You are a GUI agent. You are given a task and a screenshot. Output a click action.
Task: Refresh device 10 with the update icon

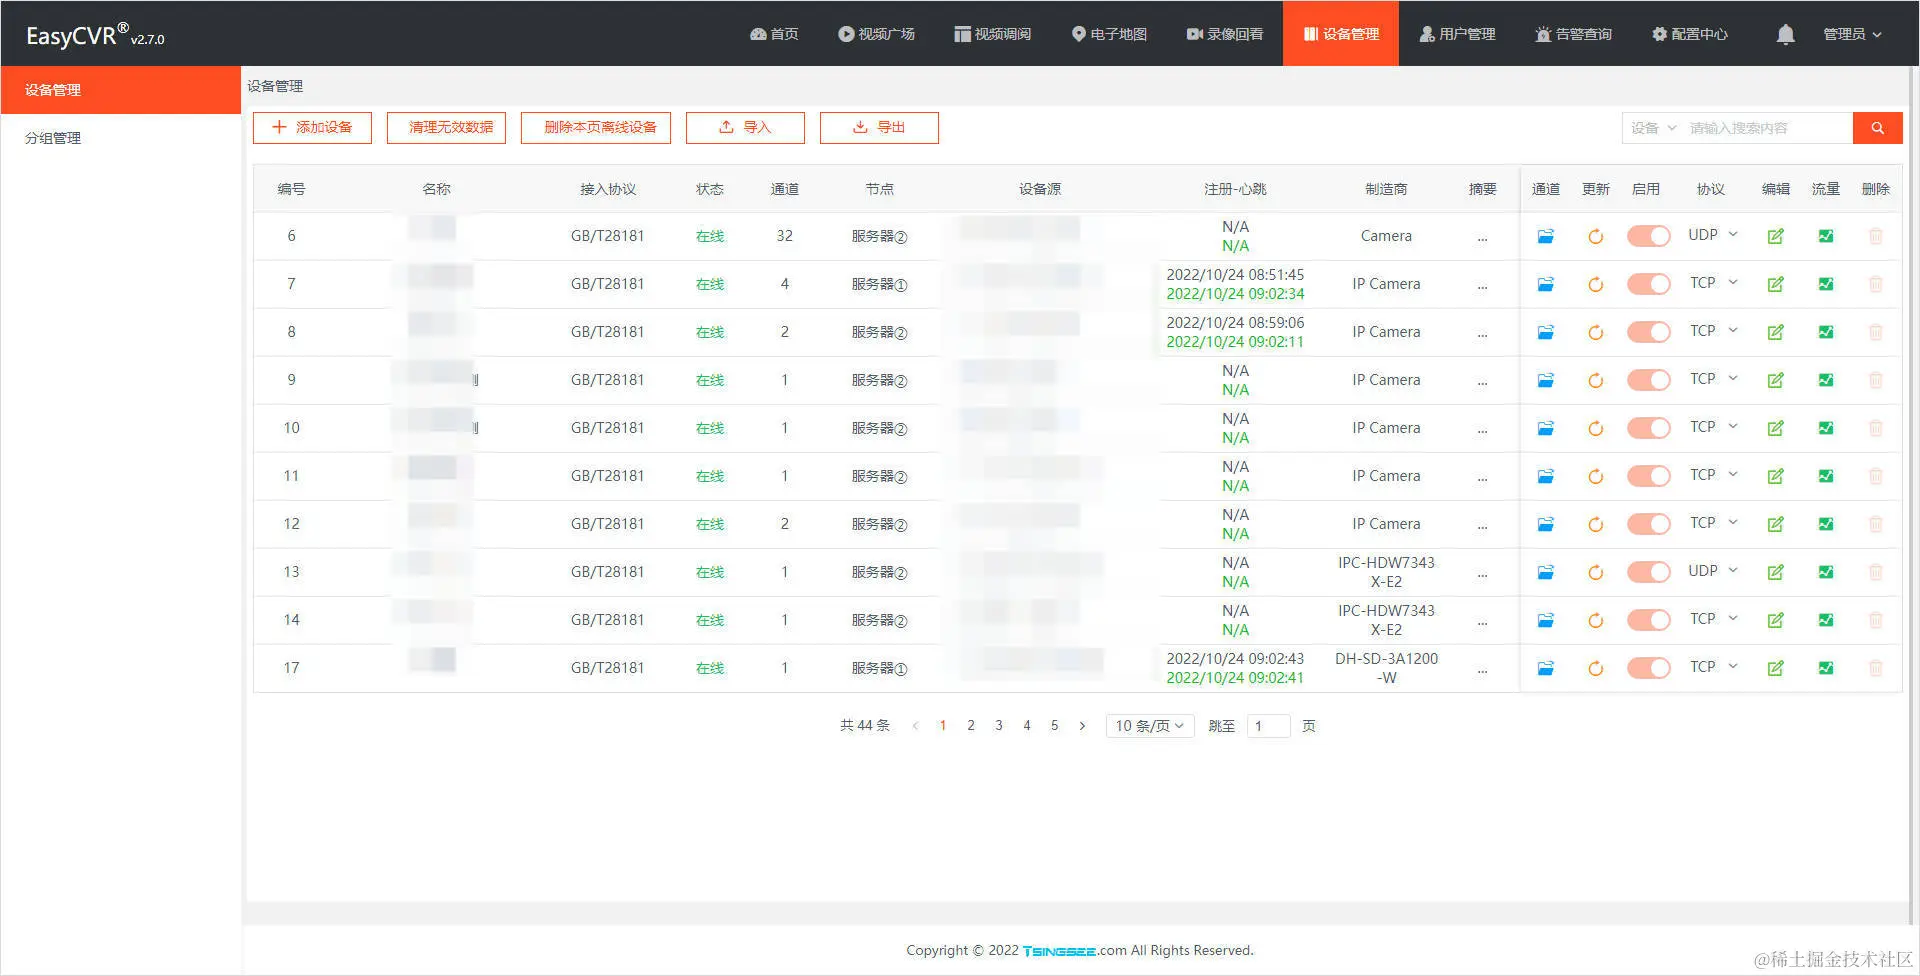click(x=1595, y=428)
